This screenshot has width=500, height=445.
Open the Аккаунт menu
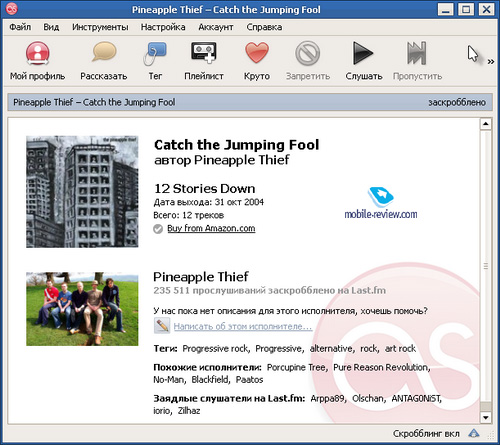click(x=216, y=27)
